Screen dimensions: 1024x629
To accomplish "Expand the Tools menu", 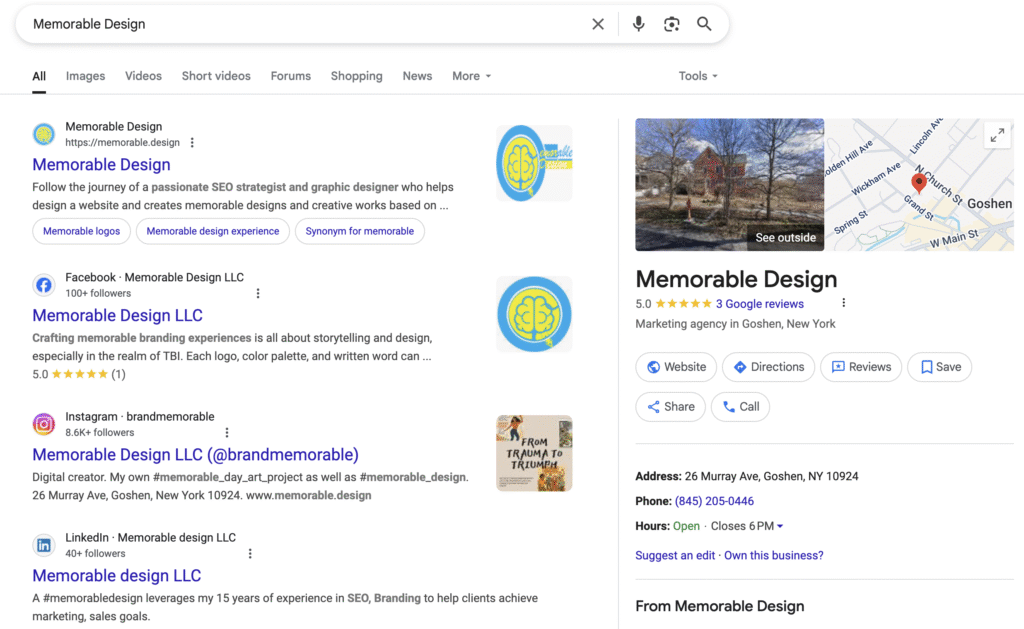I will [697, 75].
